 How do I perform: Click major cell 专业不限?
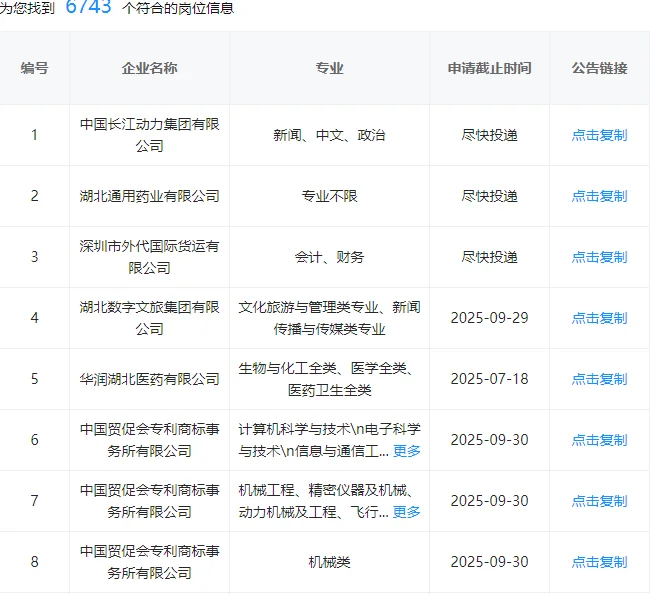pos(330,196)
